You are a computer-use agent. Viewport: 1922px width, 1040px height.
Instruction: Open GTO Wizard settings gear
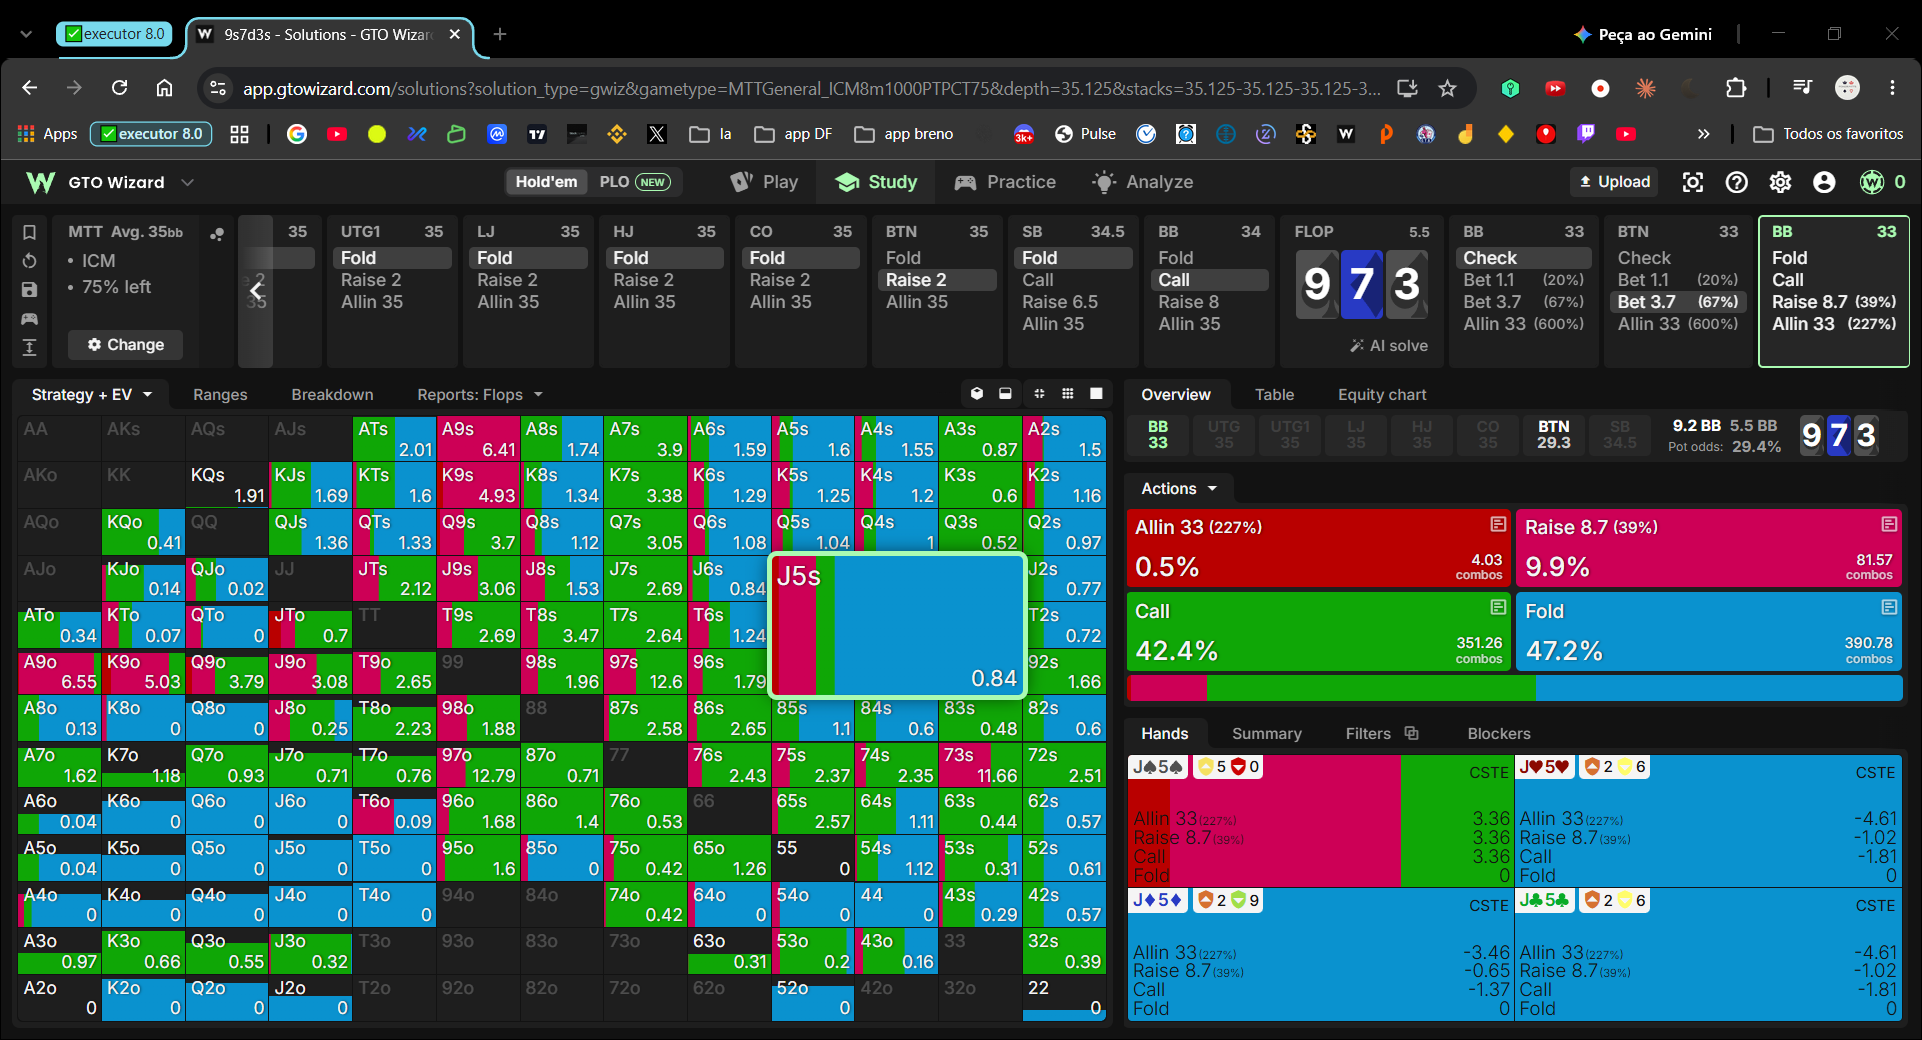1780,182
